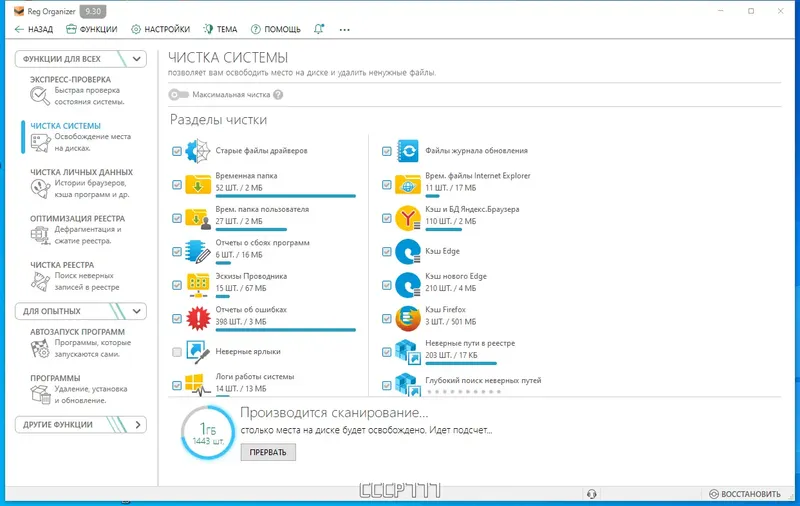Open the Тема menu

pyautogui.click(x=220, y=29)
